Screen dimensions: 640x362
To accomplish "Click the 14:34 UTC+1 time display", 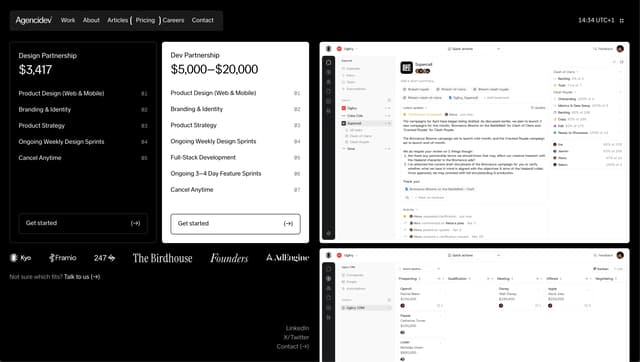I will tap(596, 20).
